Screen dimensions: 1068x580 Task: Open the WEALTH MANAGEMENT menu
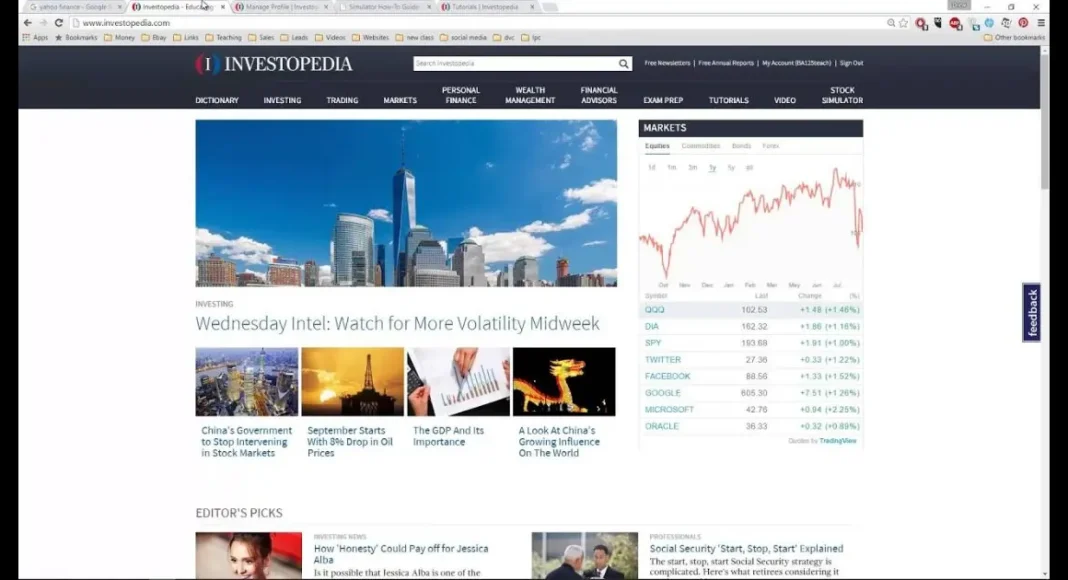(530, 95)
